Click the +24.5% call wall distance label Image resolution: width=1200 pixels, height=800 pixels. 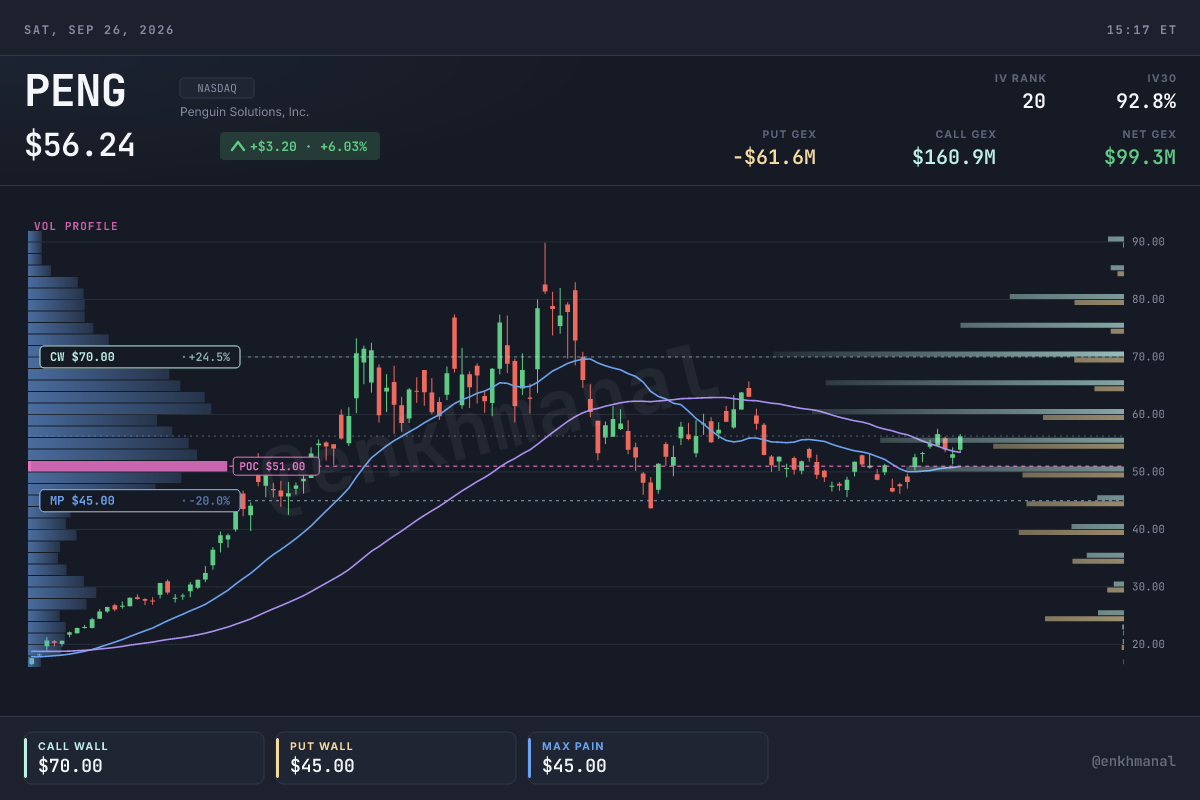207,357
